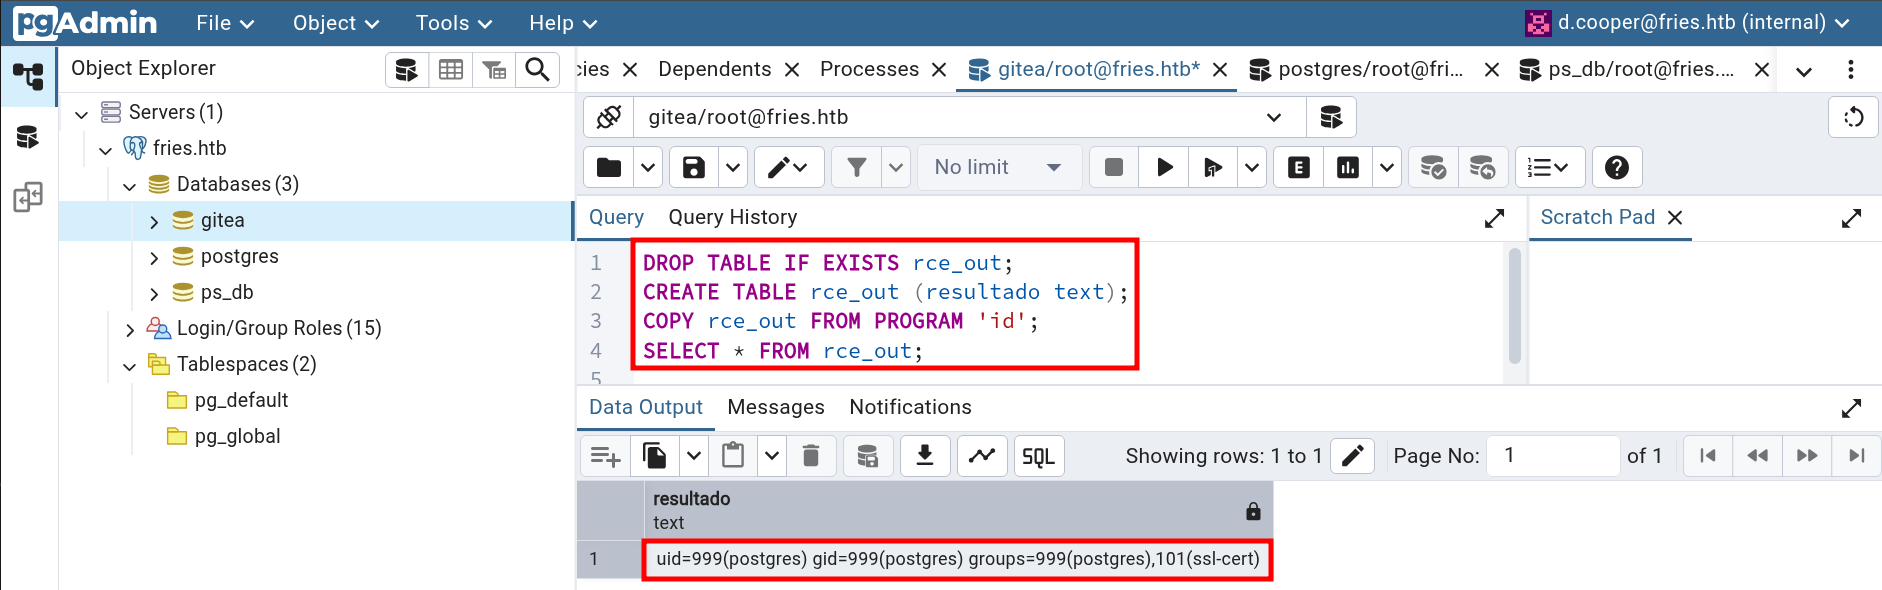Click the Explain Analyze chart icon

coord(1348,167)
